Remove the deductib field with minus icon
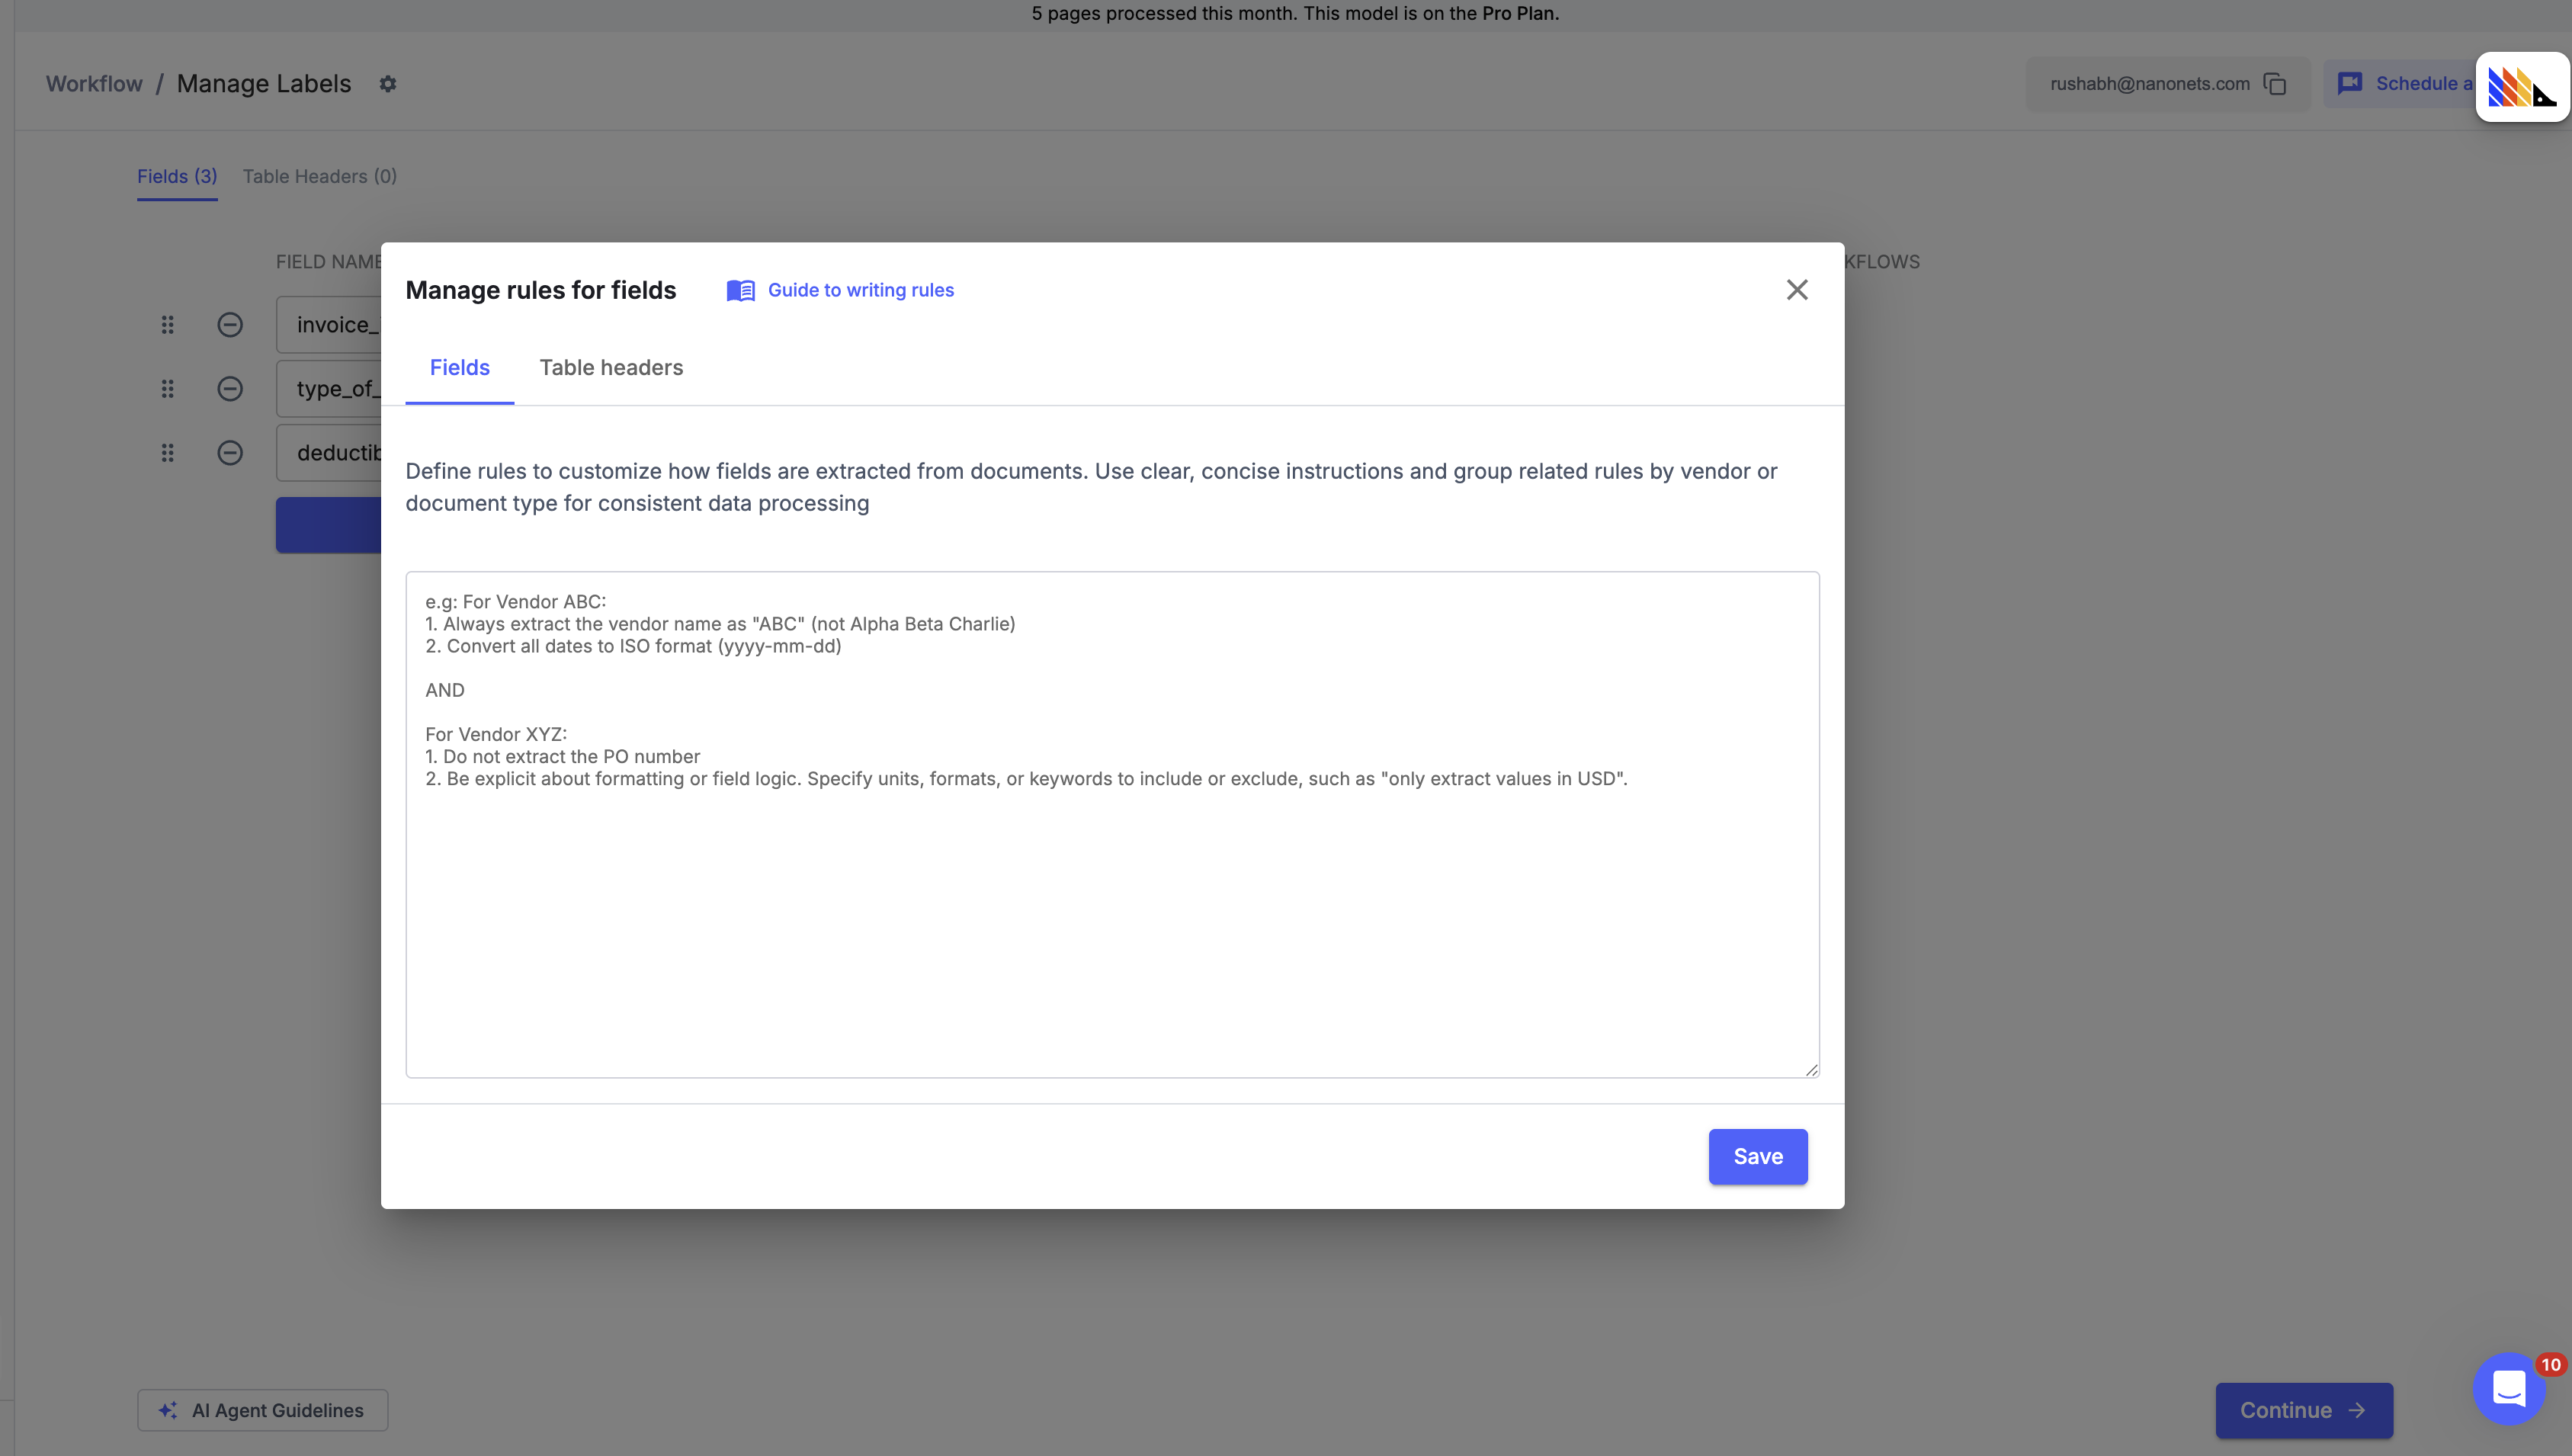Viewport: 2572px width, 1456px height. (230, 453)
